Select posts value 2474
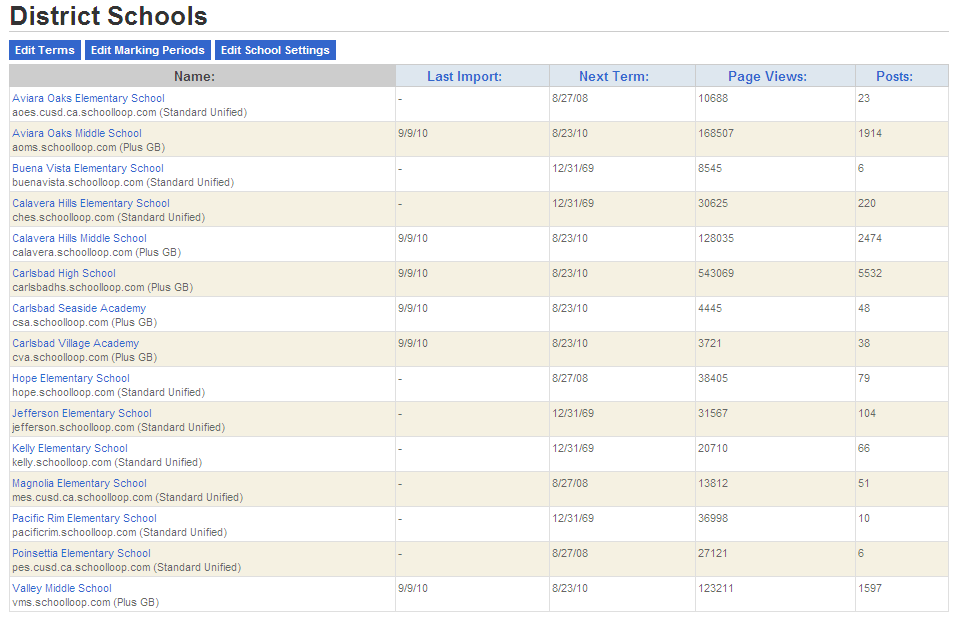The image size is (958, 629). 870,238
